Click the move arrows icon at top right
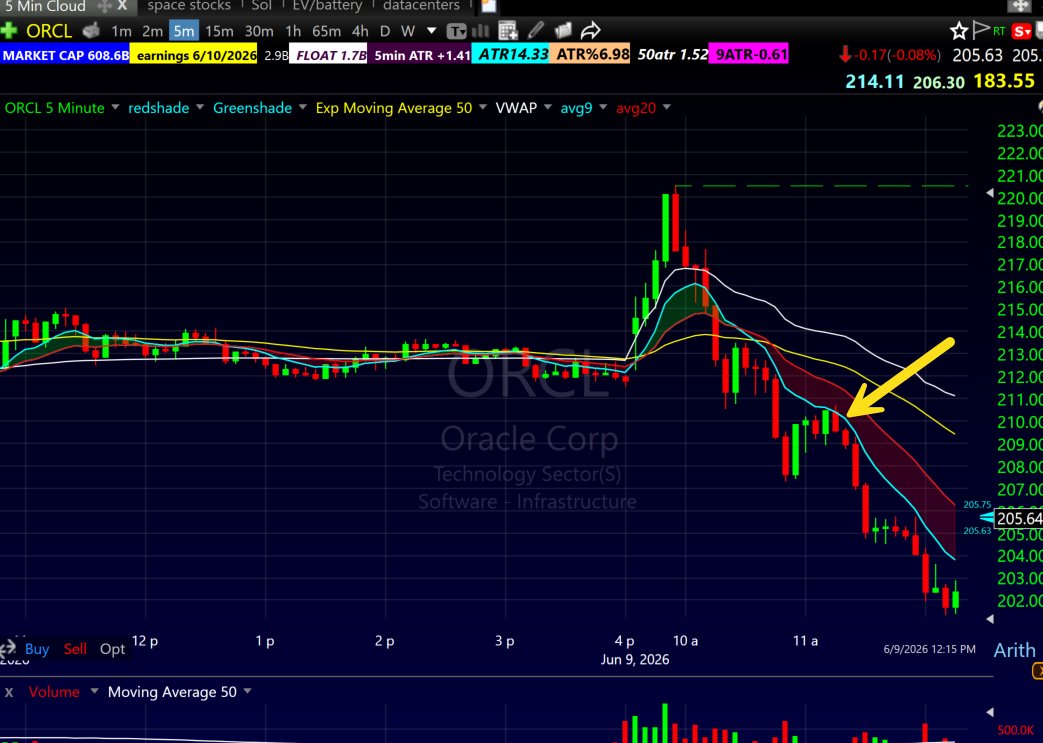 1018,6
